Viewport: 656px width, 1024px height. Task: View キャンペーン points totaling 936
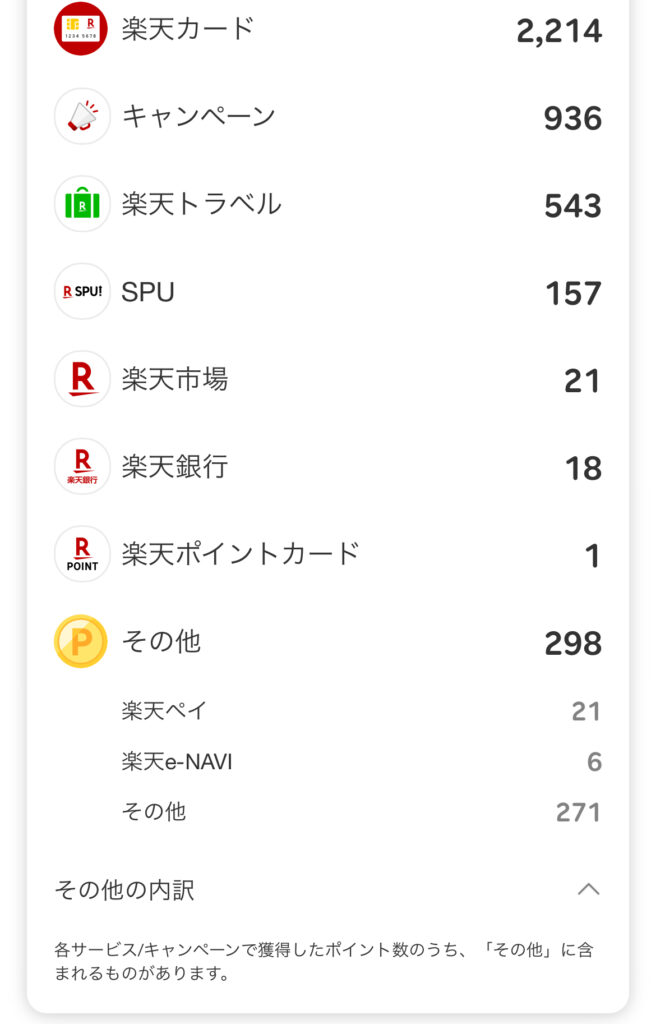328,117
